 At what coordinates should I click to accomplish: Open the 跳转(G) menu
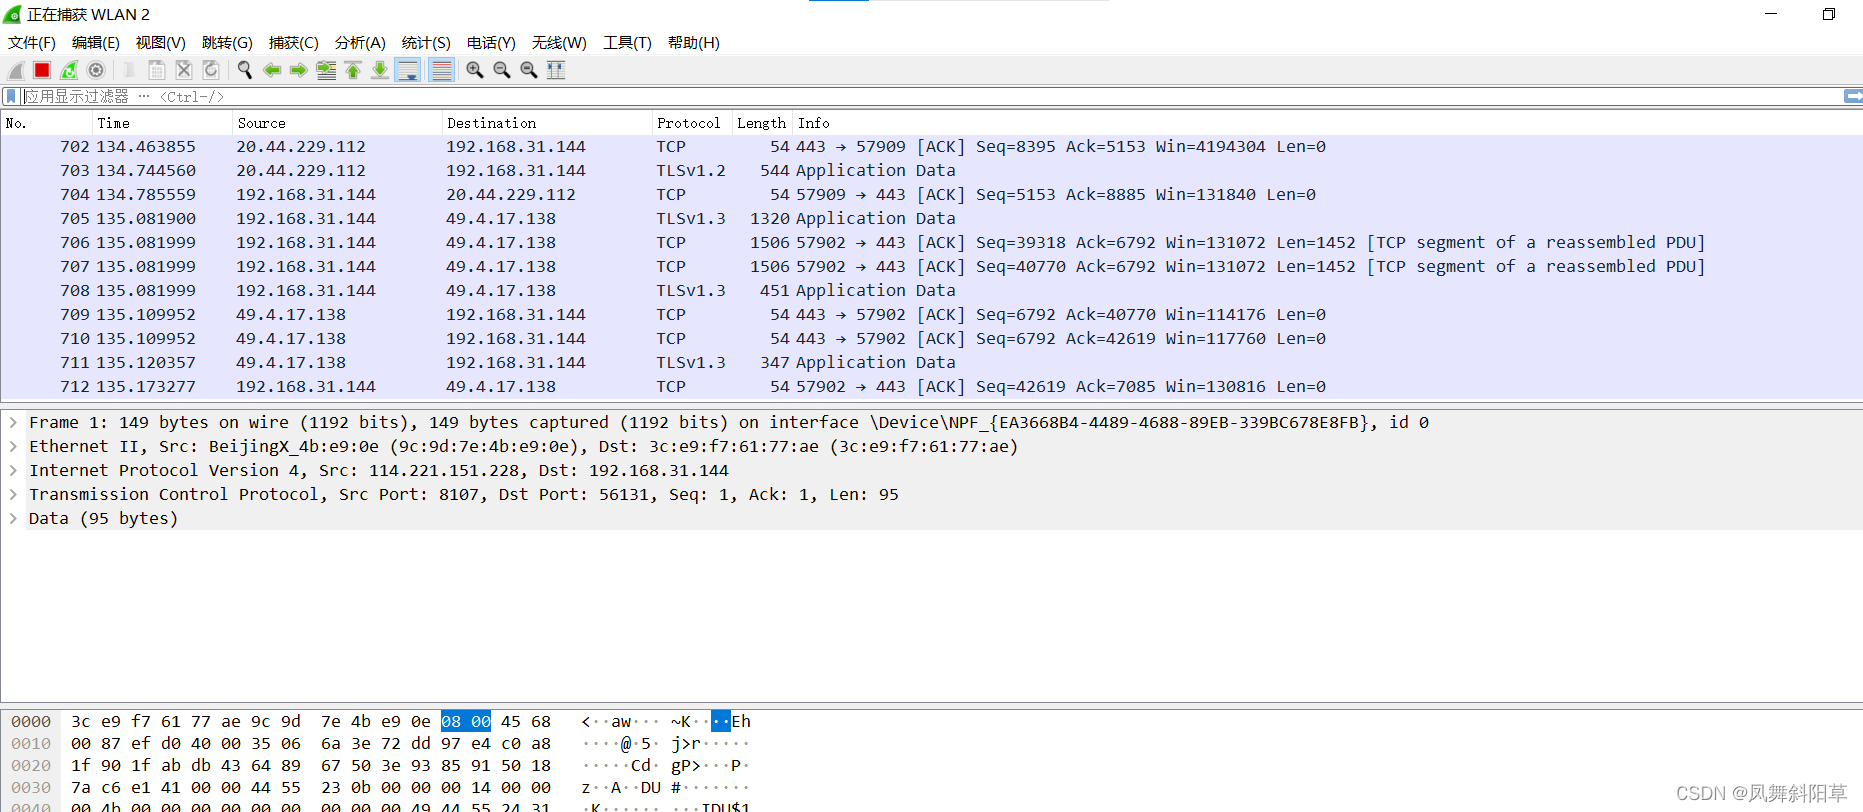click(227, 42)
